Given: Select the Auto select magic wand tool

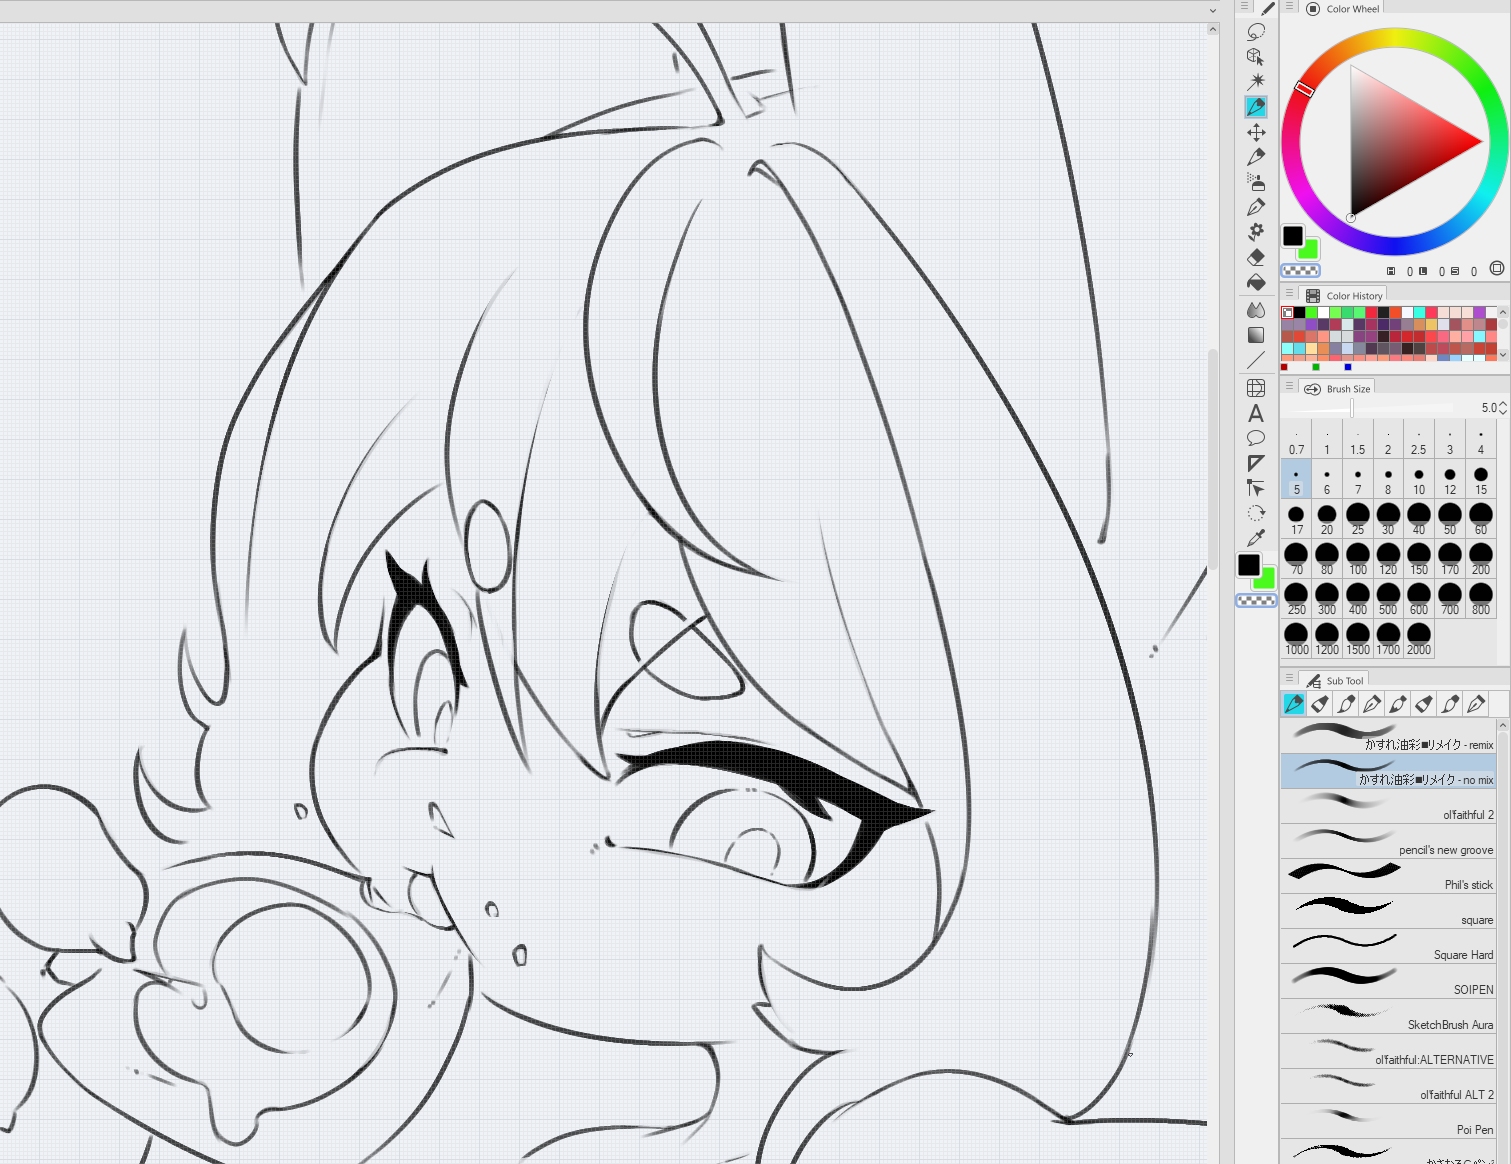Looking at the screenshot, I should click(x=1256, y=81).
